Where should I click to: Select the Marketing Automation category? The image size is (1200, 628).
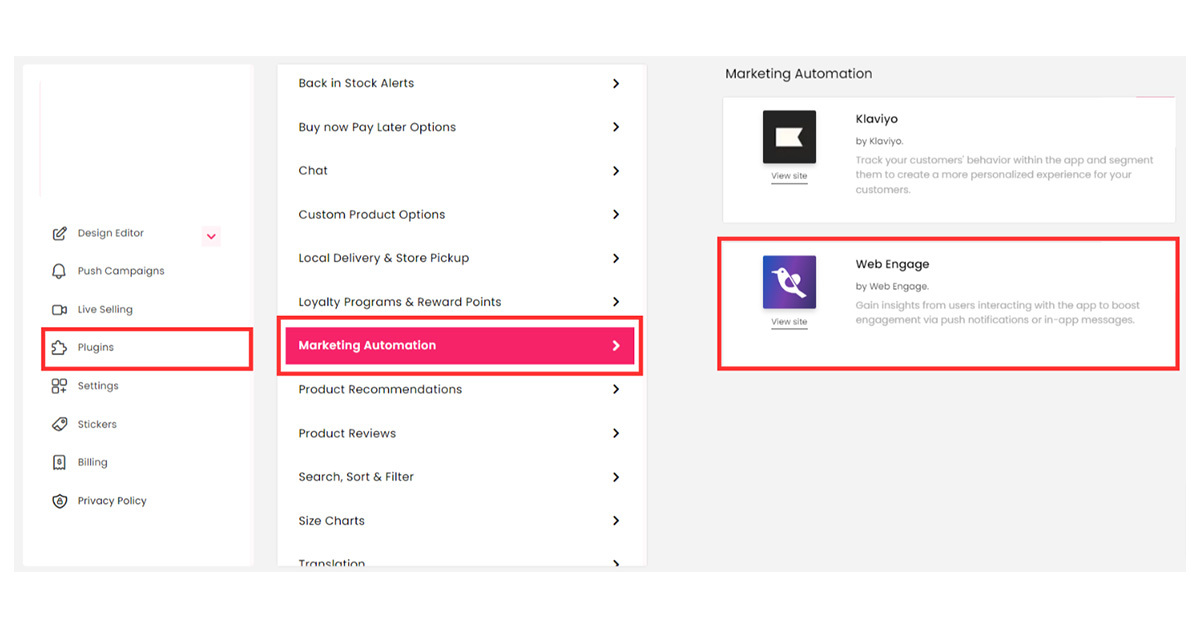click(x=460, y=346)
